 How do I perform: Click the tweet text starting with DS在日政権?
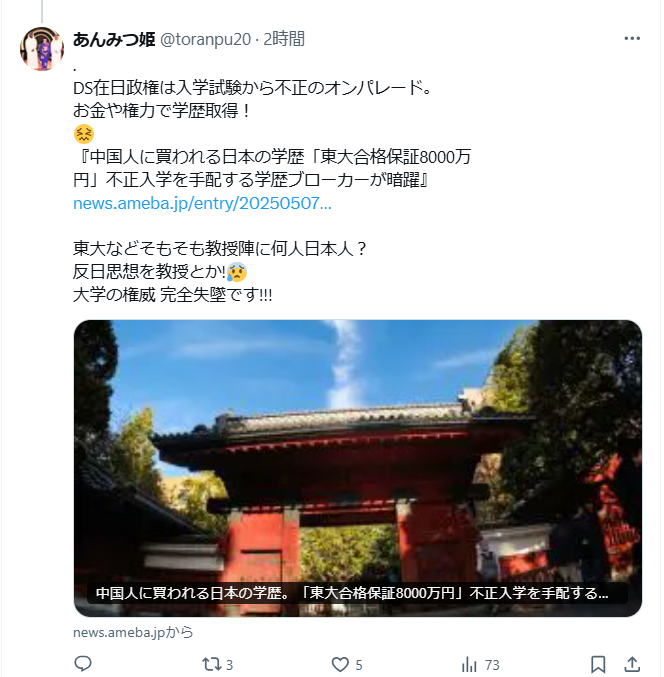252,88
